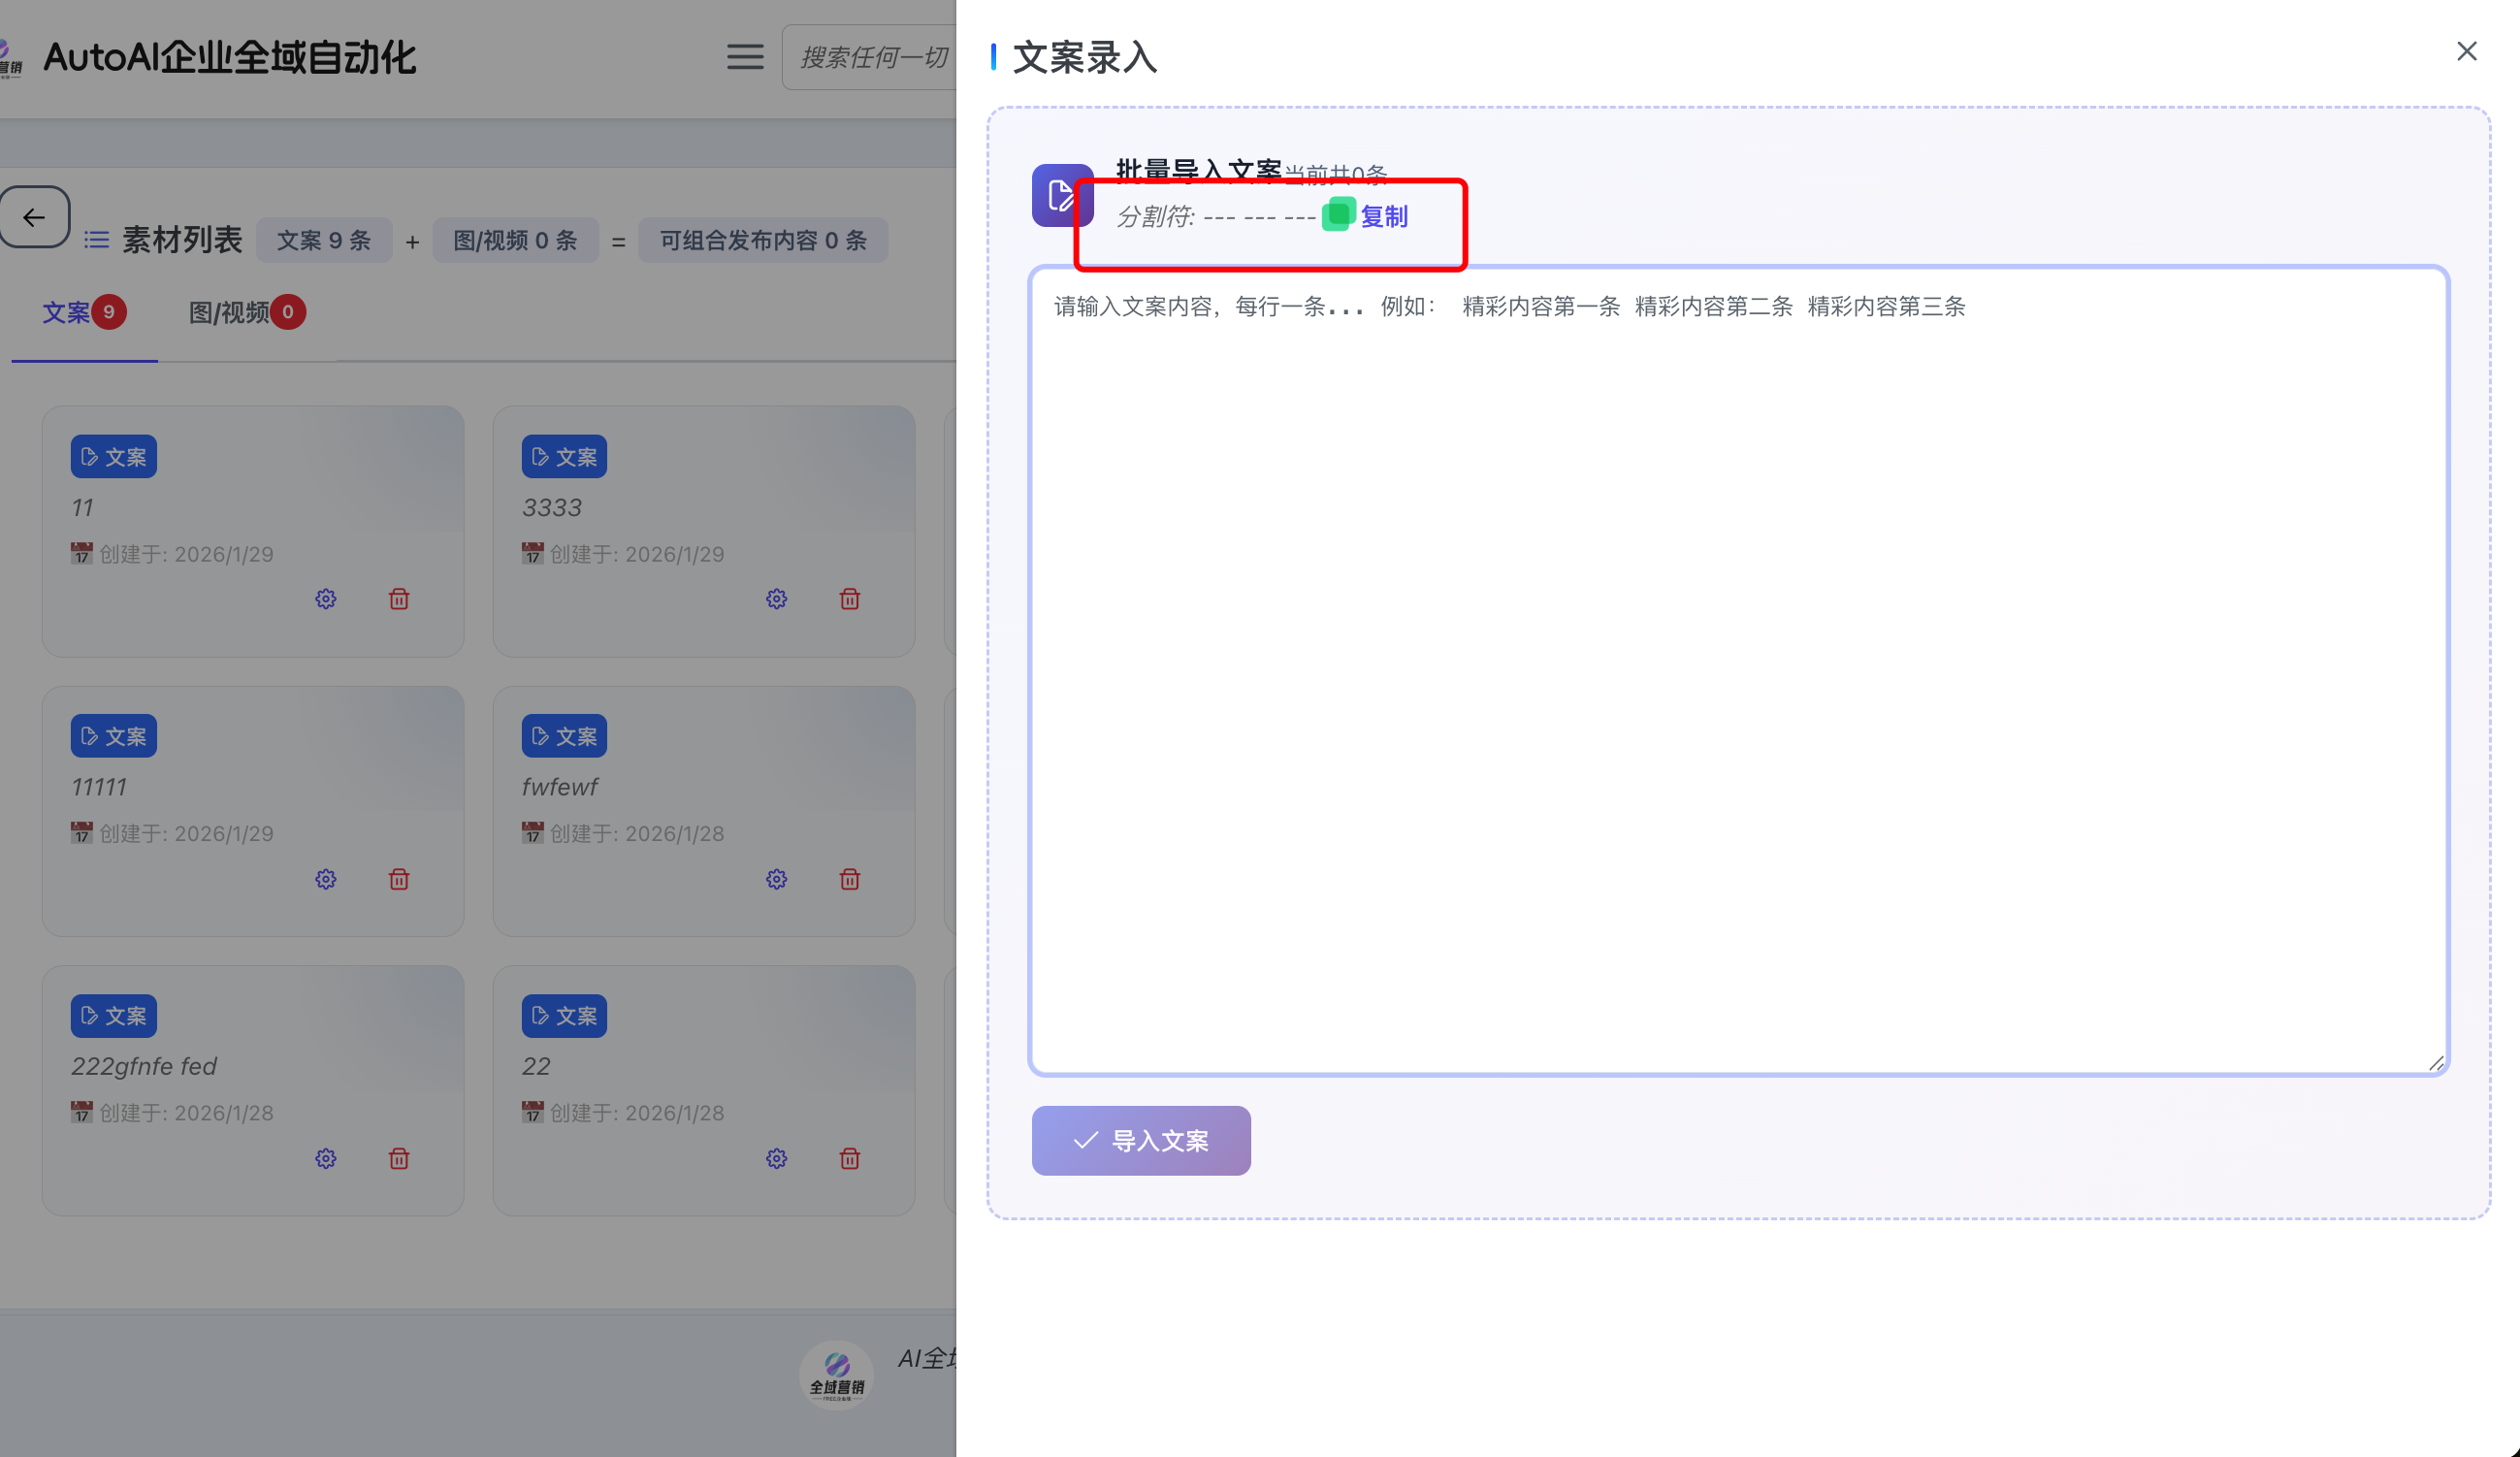Open settings for the fwfewf card
This screenshot has height=1457, width=2520.
click(x=777, y=879)
